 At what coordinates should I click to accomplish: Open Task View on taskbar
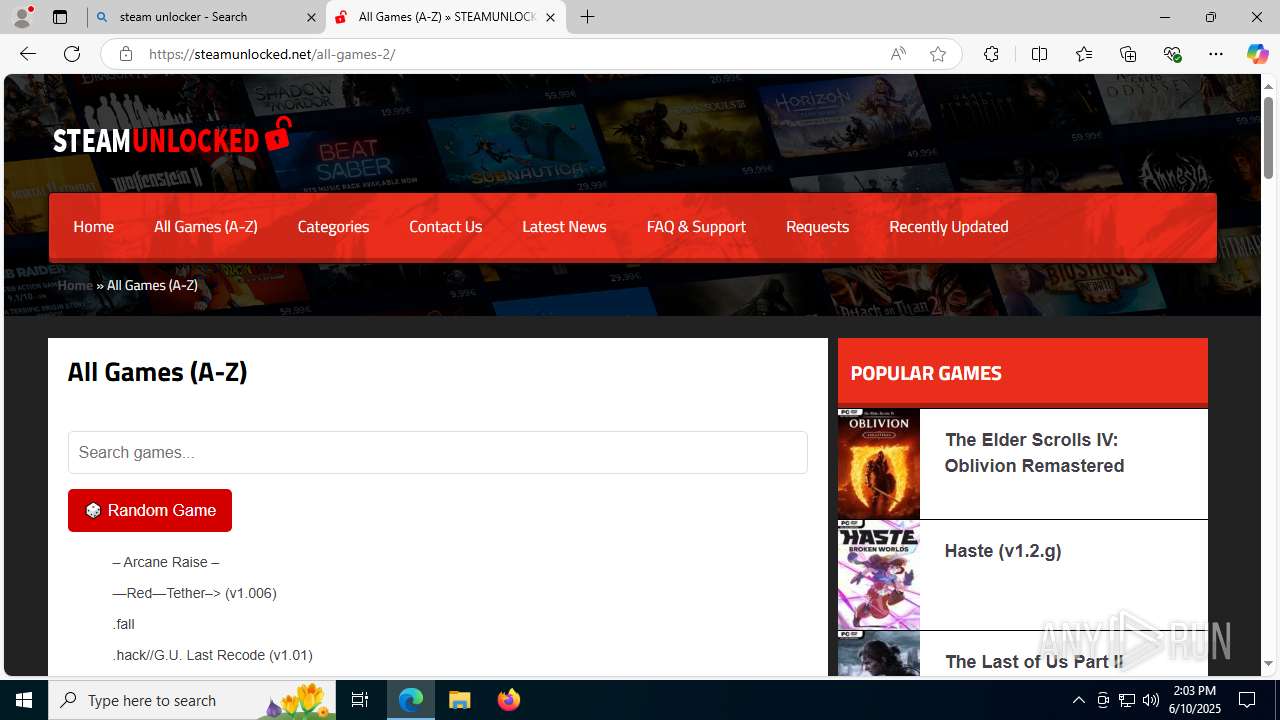[360, 700]
